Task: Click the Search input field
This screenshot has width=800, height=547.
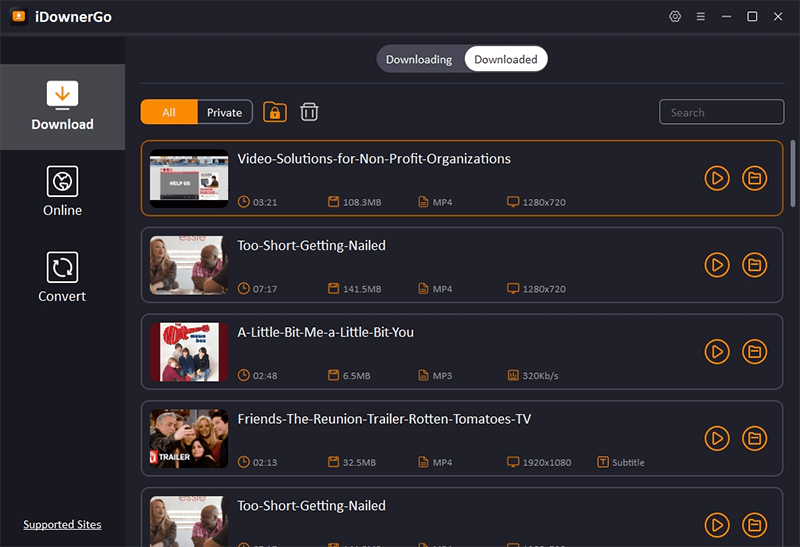Action: pos(721,112)
